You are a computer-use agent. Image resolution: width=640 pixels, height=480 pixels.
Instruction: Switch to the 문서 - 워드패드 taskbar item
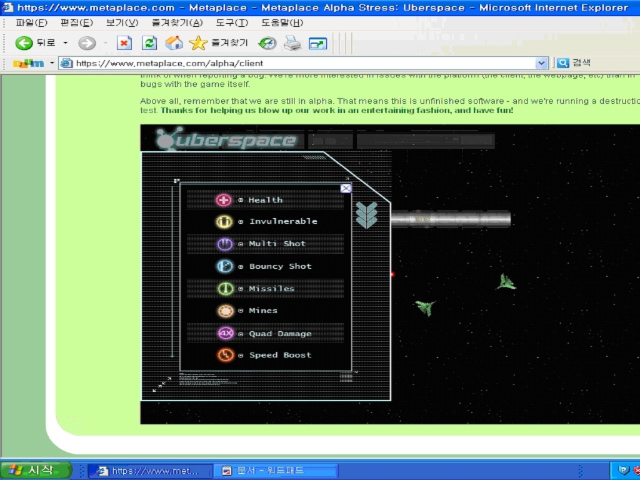[276, 471]
